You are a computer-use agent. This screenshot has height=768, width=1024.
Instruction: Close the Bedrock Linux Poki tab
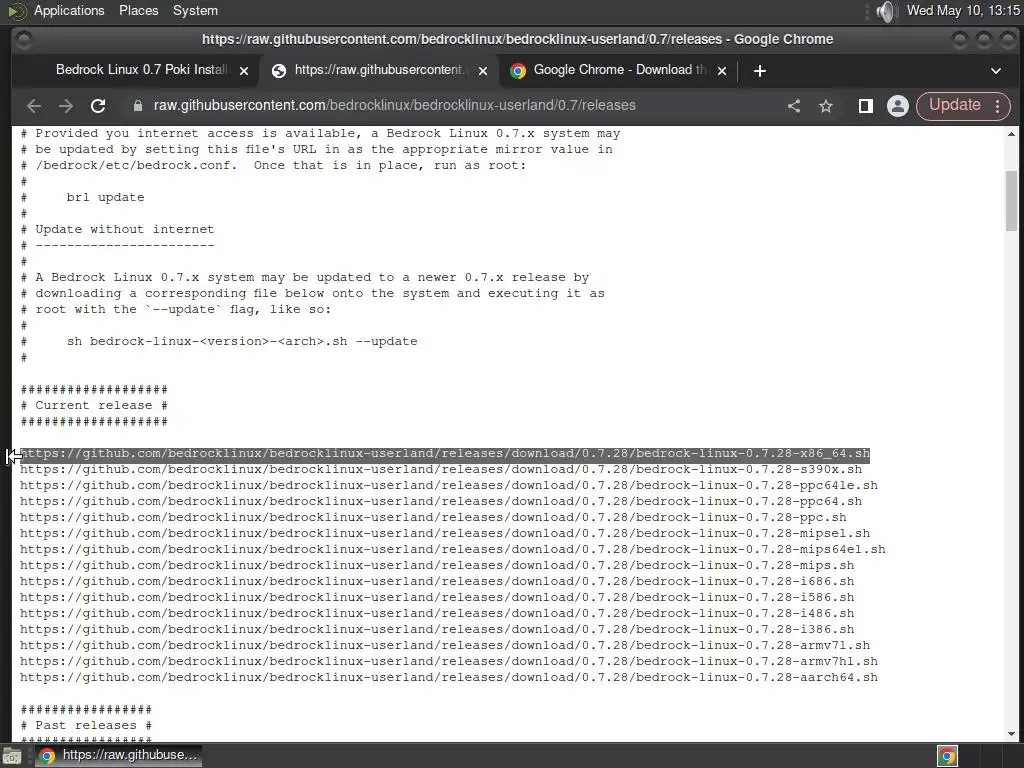click(244, 71)
